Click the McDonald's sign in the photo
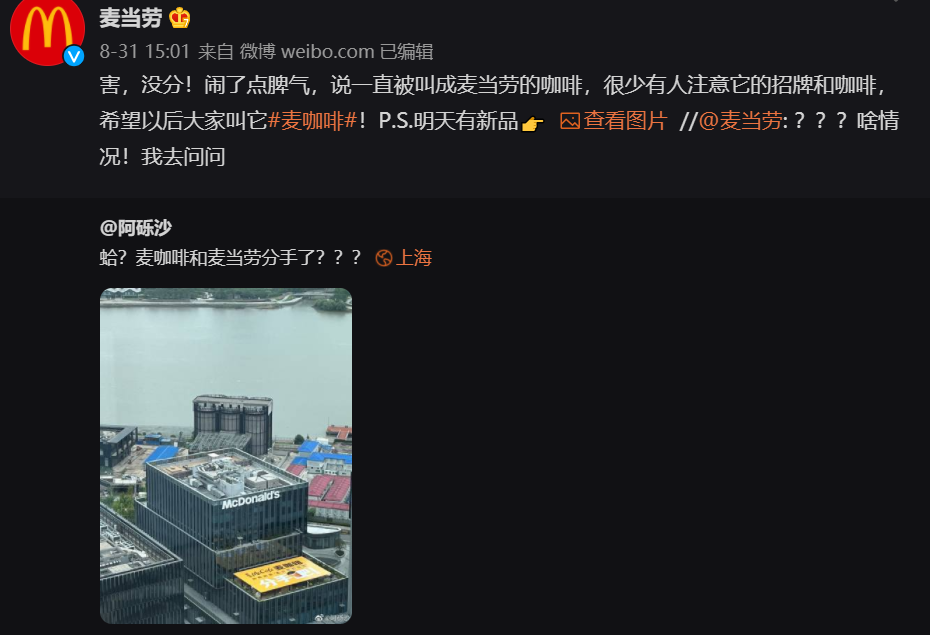 pyautogui.click(x=250, y=499)
